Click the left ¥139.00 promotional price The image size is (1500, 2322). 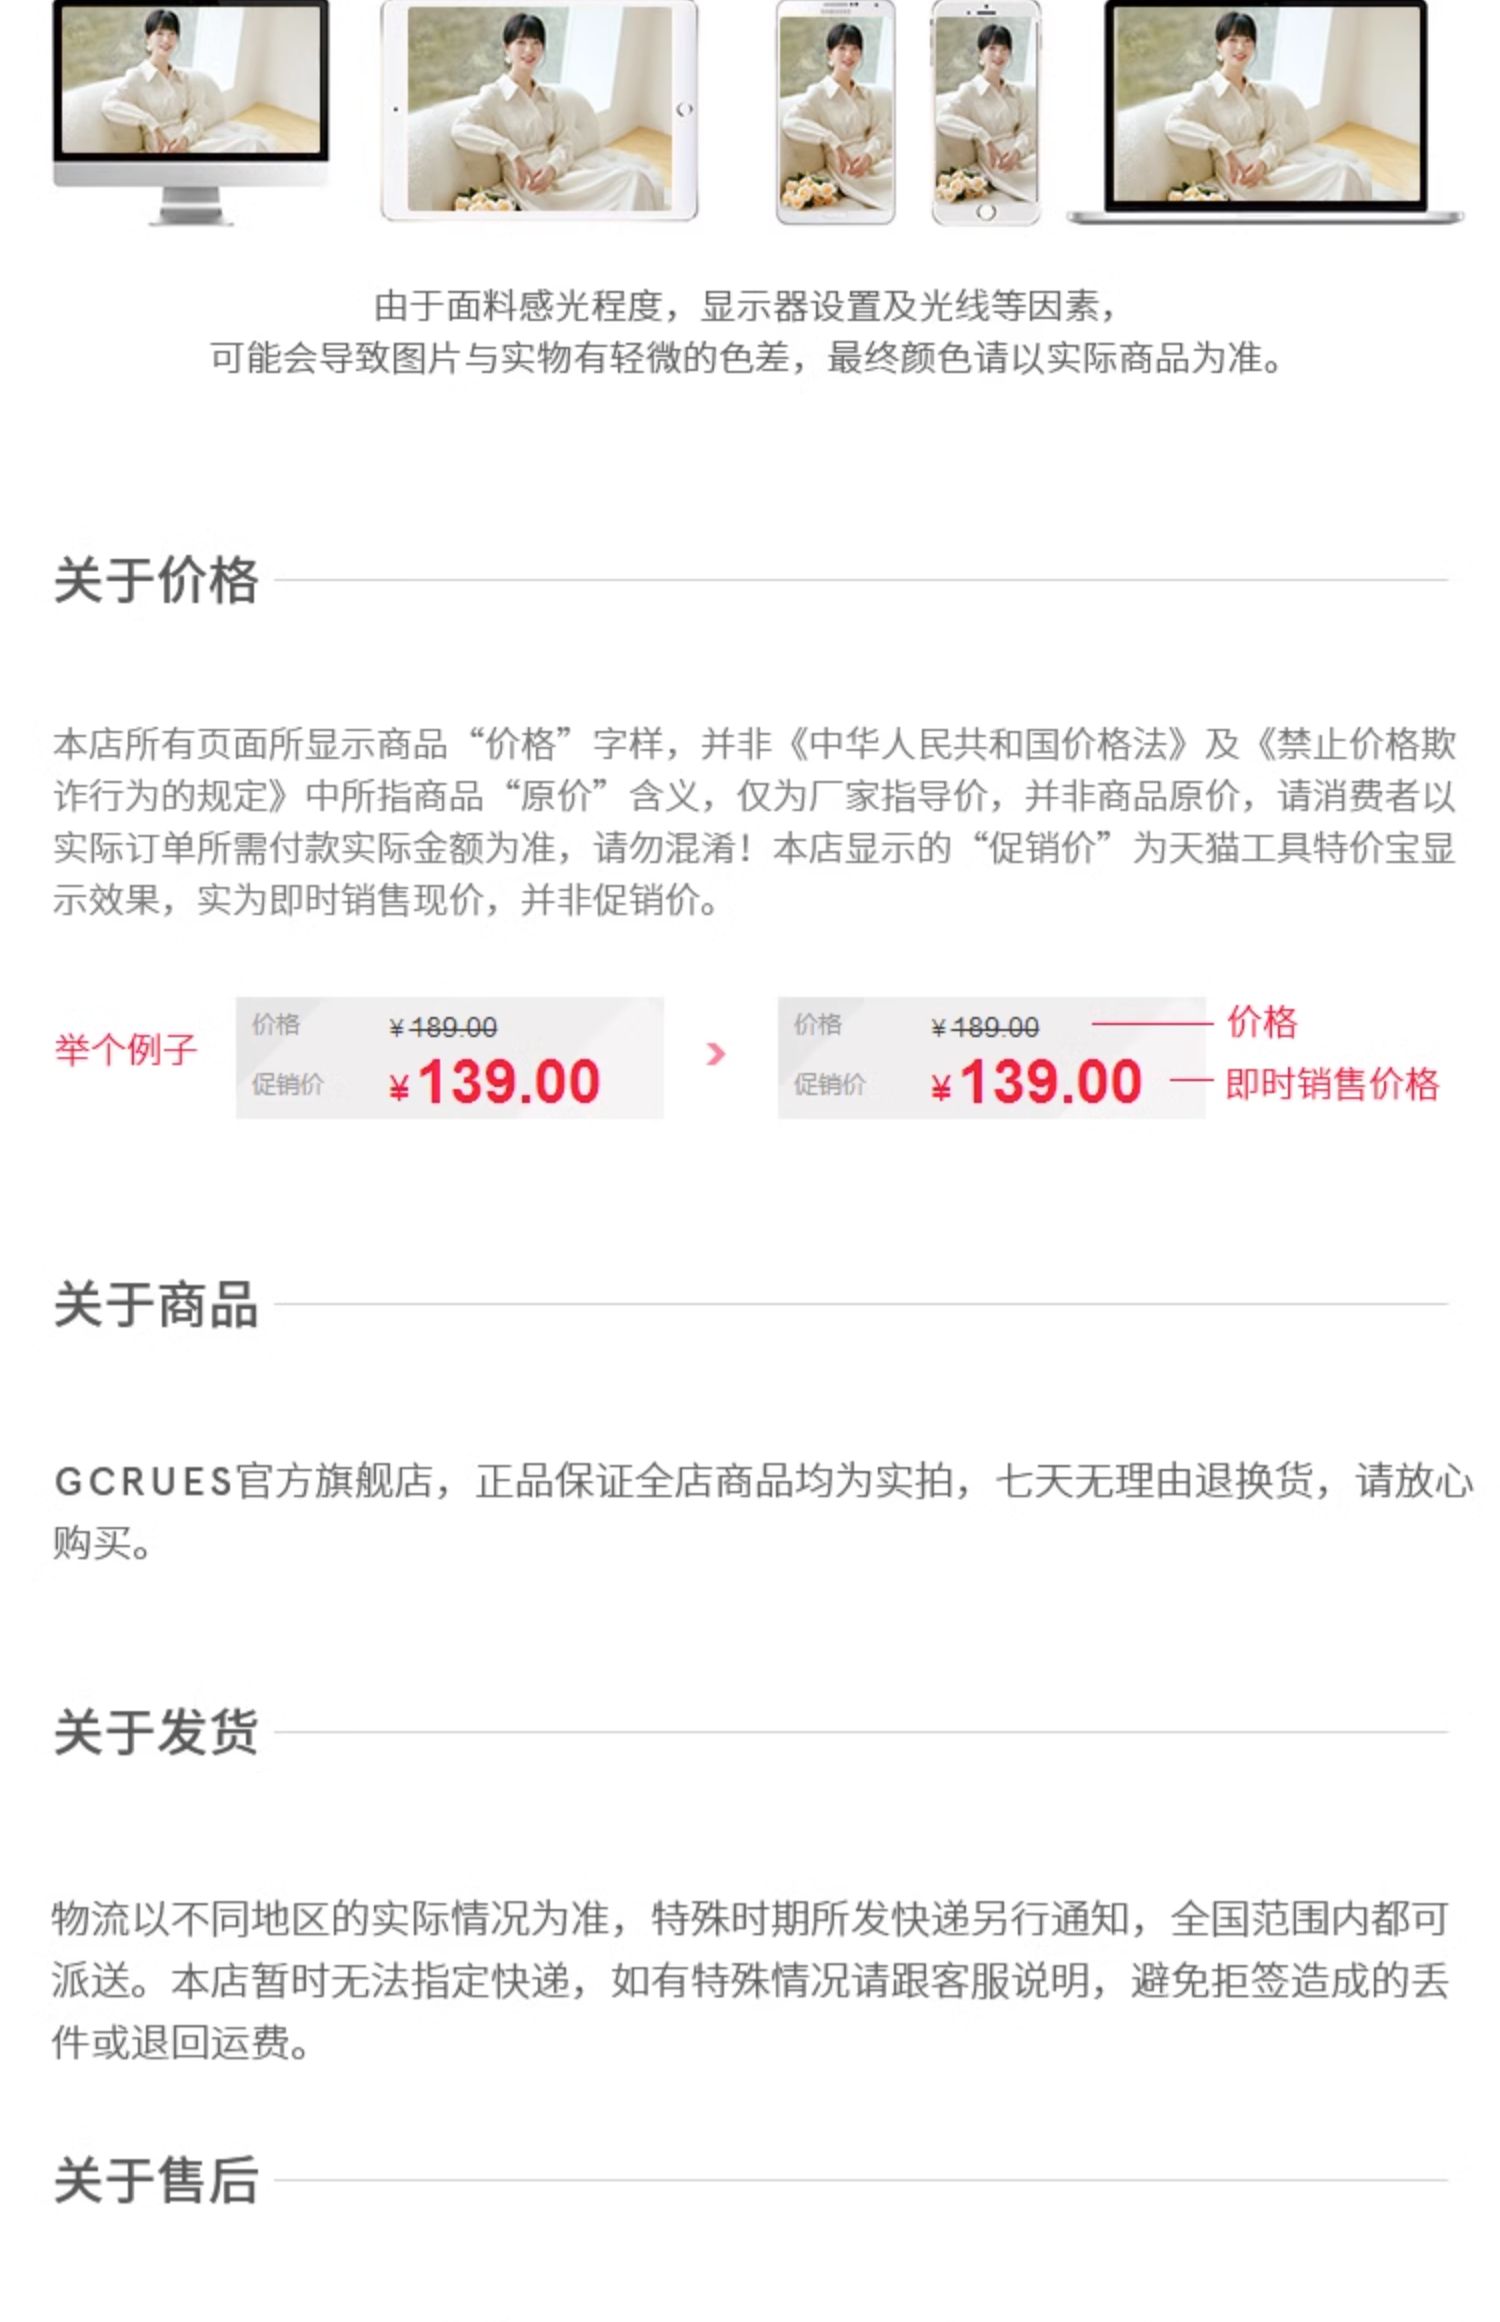pos(495,1082)
